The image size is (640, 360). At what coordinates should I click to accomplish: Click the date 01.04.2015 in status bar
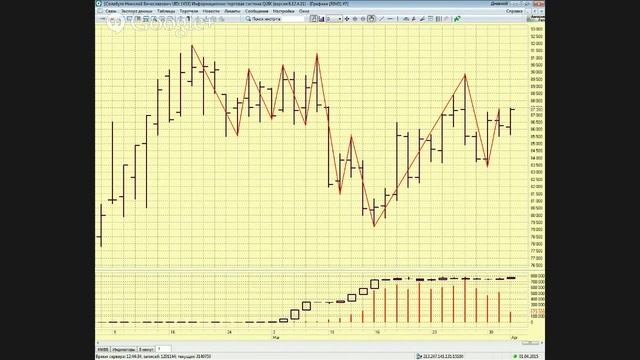point(529,356)
